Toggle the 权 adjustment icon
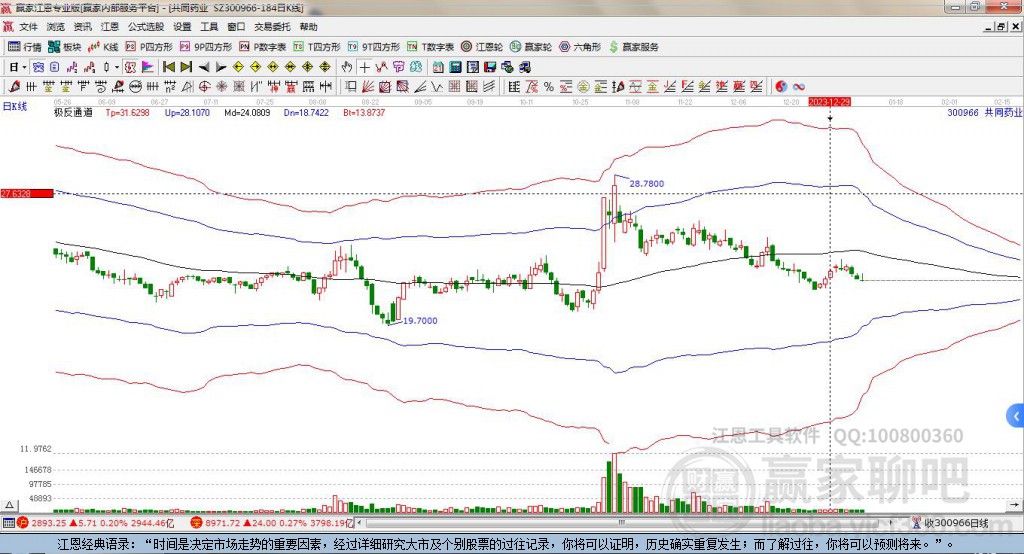 point(131,67)
